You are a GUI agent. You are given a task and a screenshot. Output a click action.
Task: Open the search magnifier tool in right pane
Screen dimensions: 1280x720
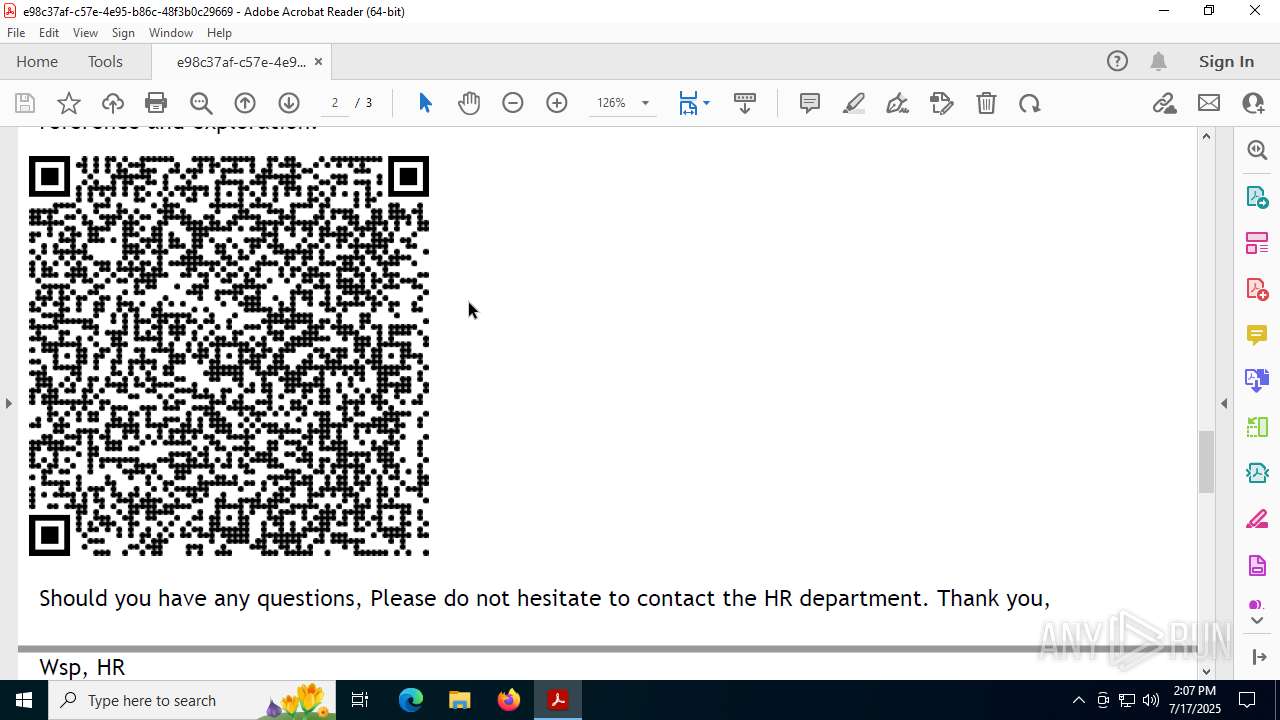(x=1257, y=150)
